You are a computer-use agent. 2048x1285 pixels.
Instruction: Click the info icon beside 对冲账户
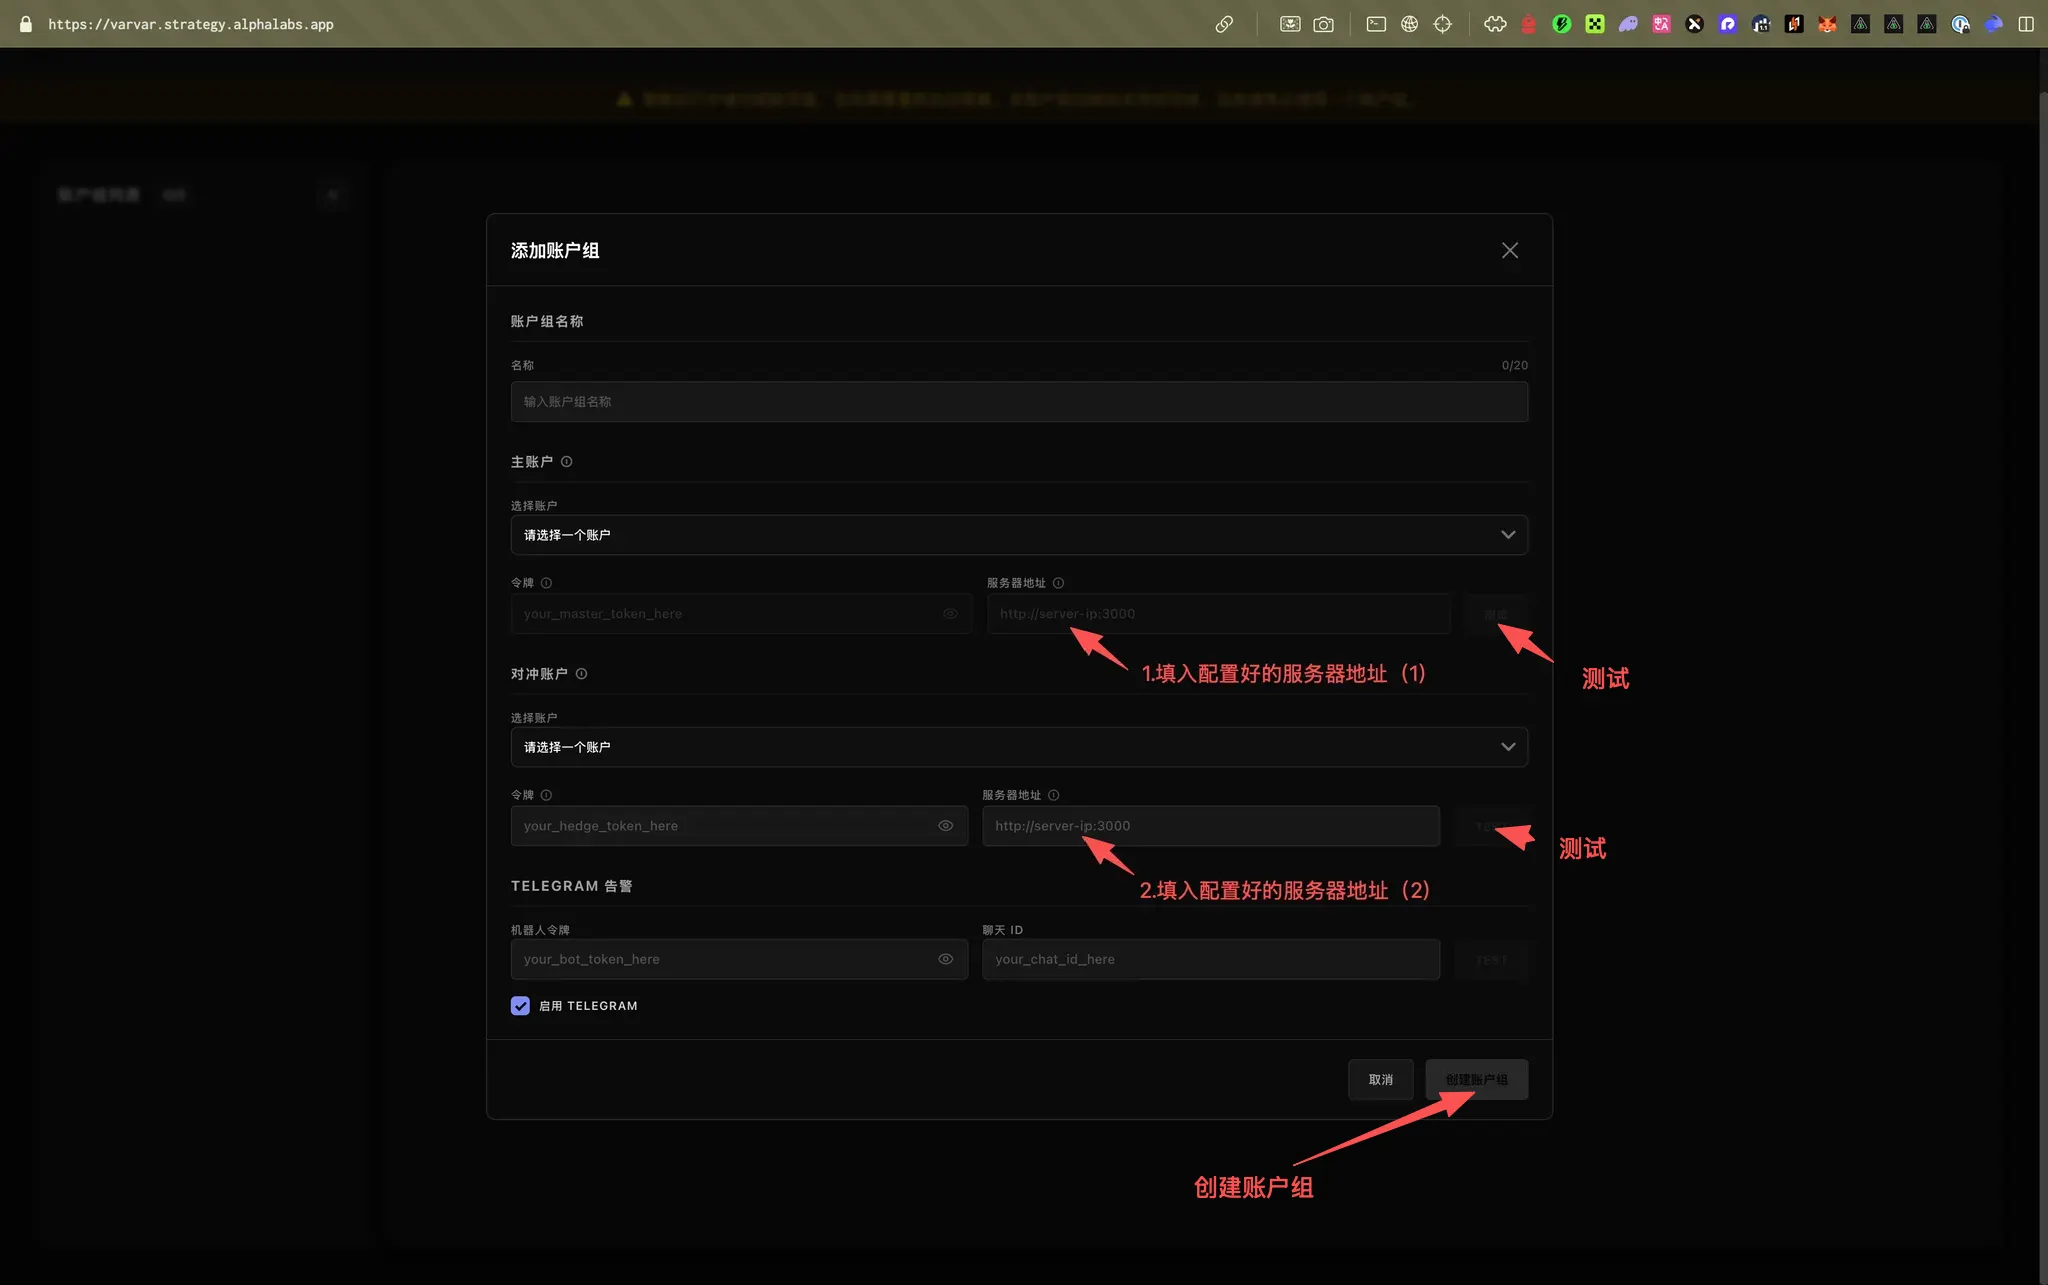pyautogui.click(x=581, y=674)
